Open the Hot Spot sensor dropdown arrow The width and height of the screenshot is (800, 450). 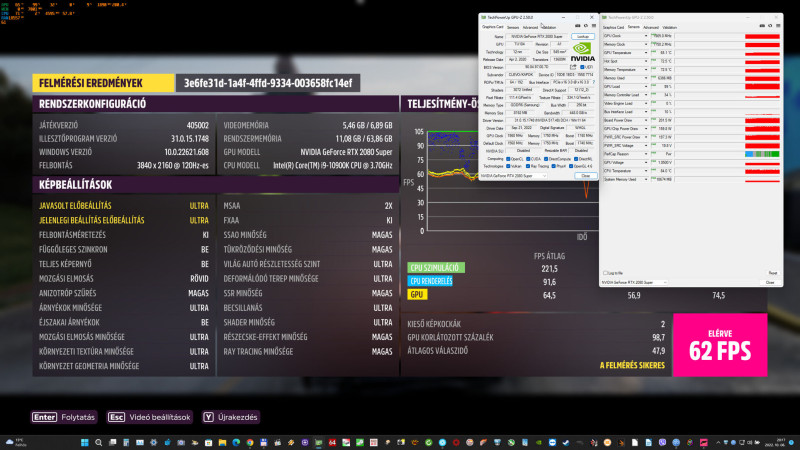[x=646, y=61]
